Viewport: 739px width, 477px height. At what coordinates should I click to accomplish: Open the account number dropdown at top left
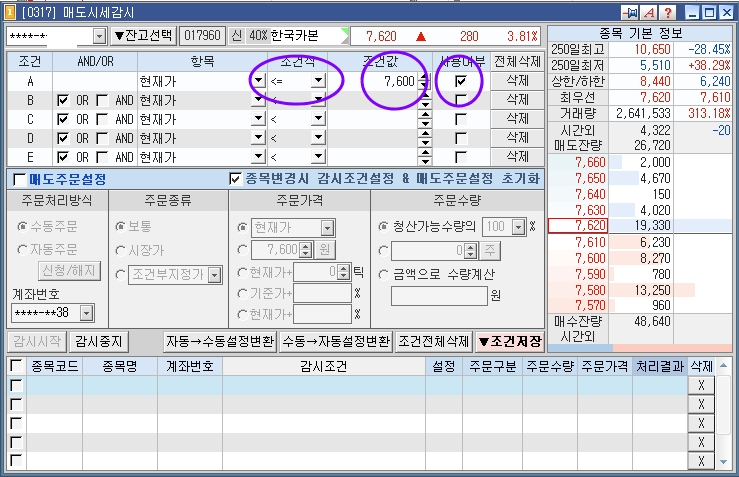99,36
